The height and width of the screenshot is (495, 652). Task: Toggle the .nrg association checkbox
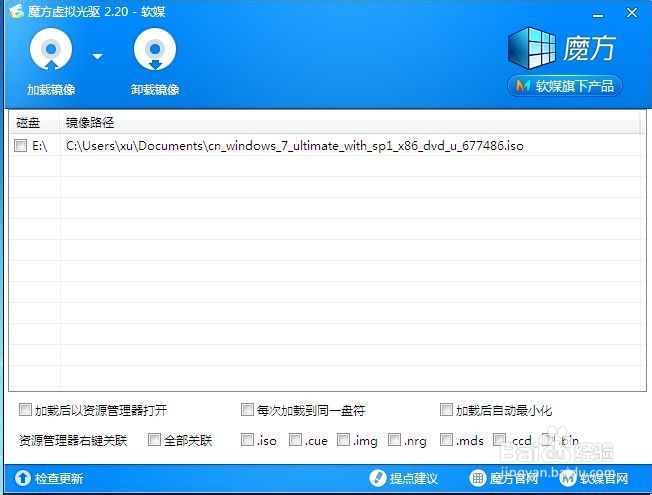[x=394, y=440]
